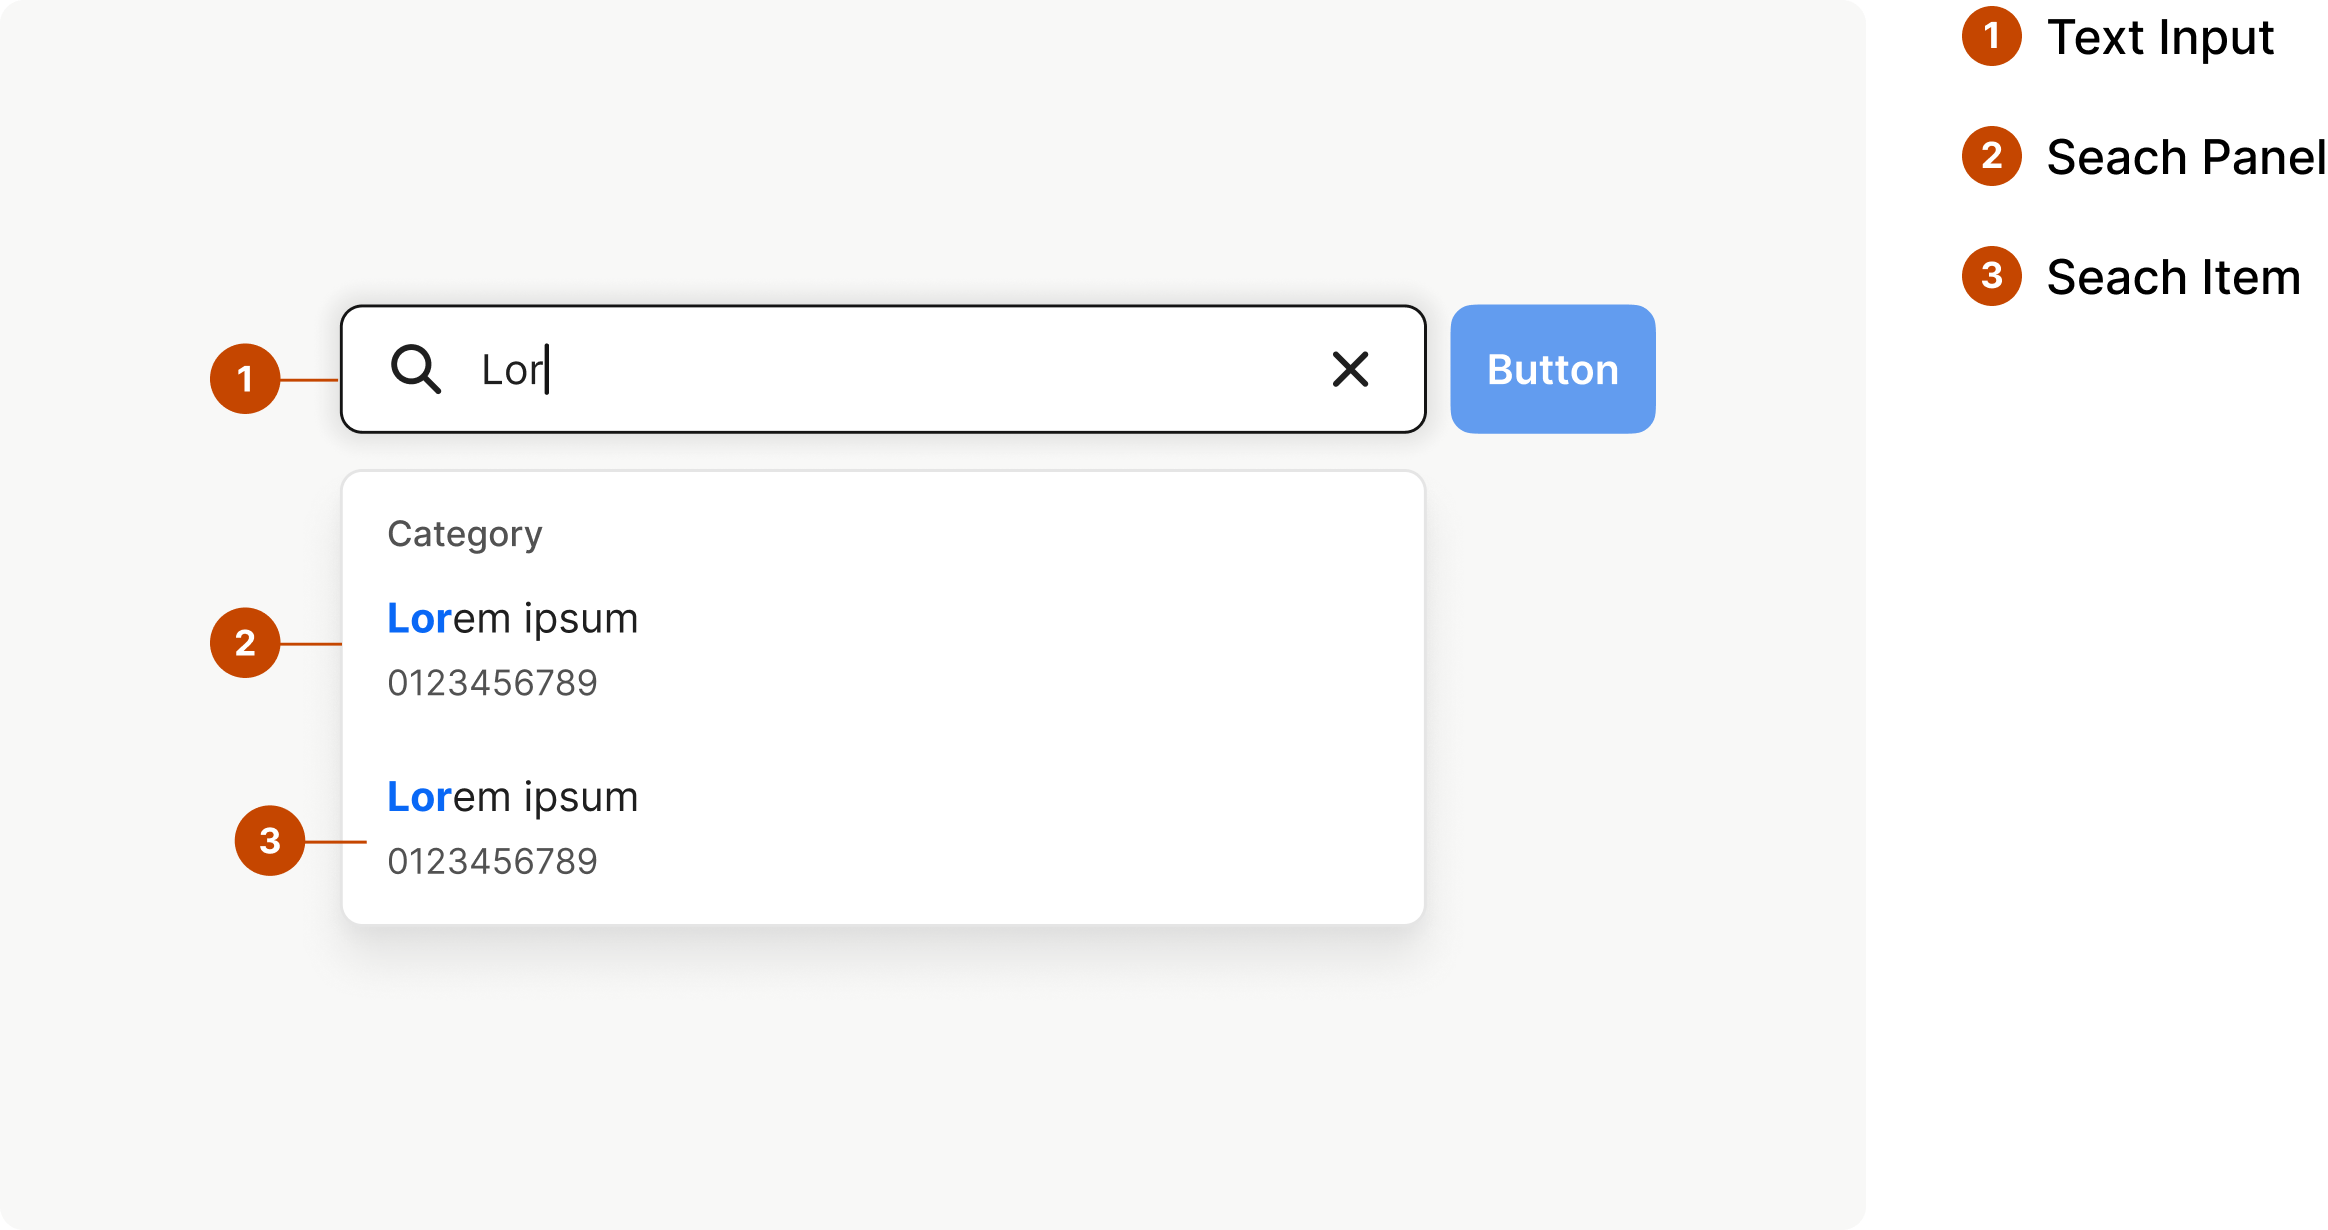2328x1230 pixels.
Task: Click annotation badge 1 beside the search field
Action: click(245, 379)
